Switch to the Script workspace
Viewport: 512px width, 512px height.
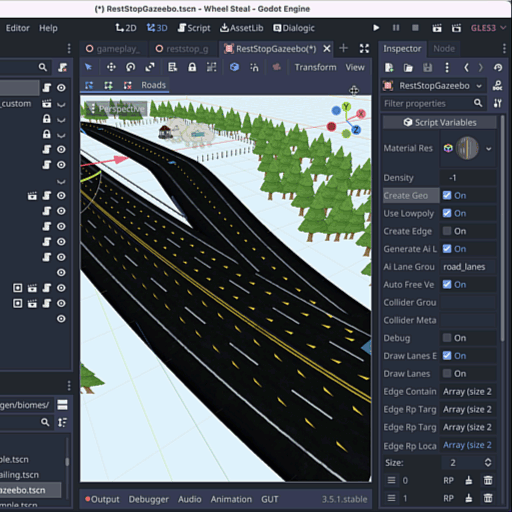(x=194, y=28)
